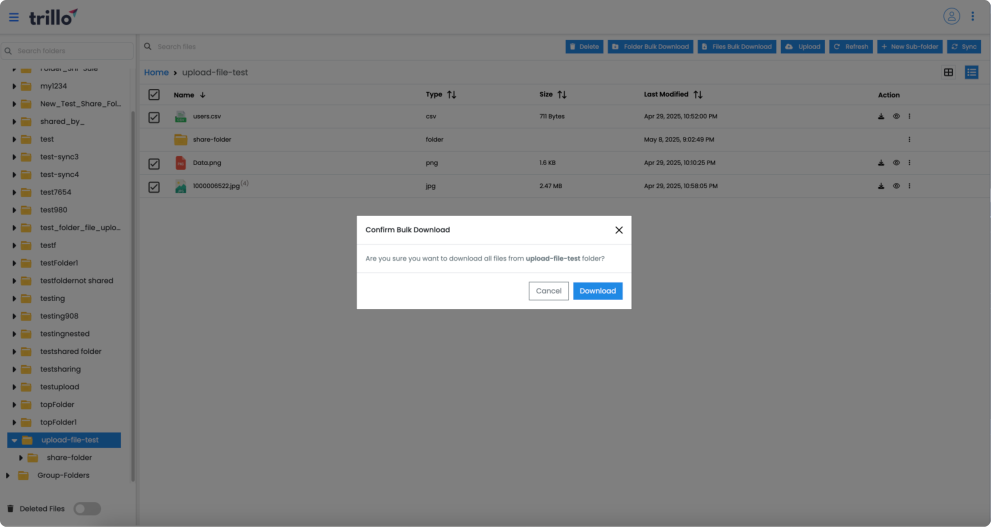Uncheck the Data.png checkbox
The image size is (992, 528).
click(154, 164)
